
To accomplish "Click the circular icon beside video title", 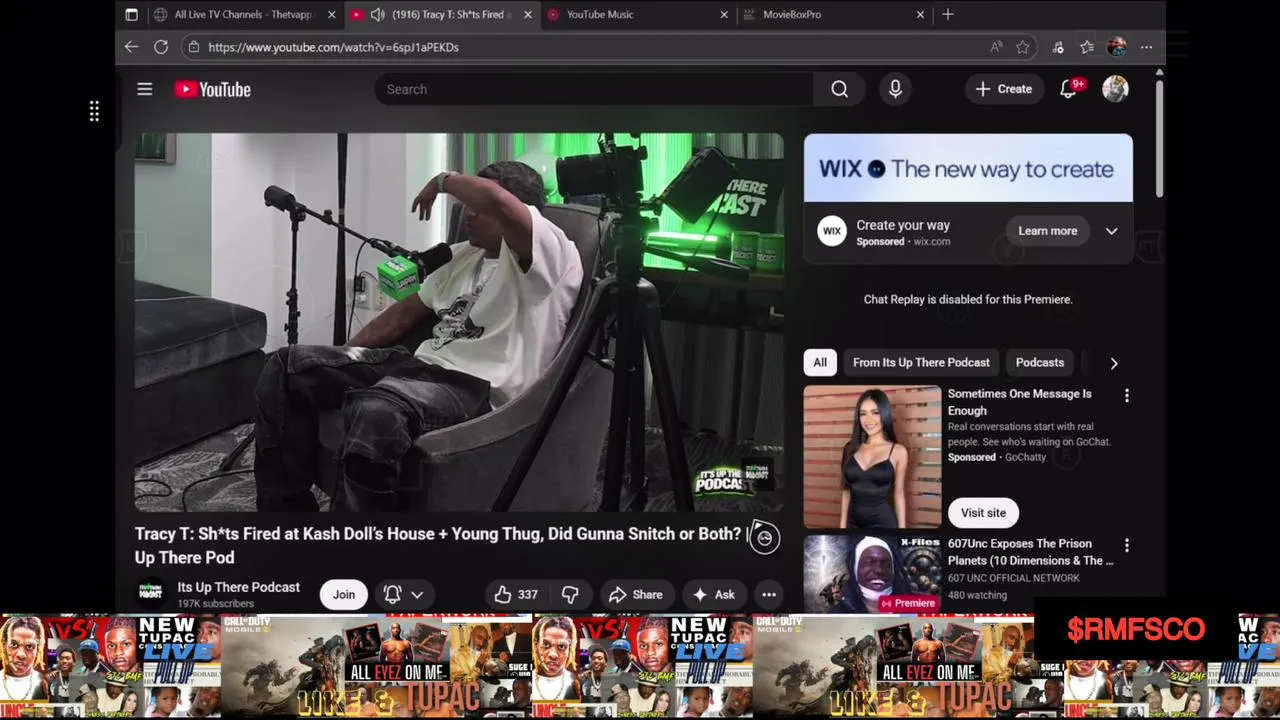I will pyautogui.click(x=764, y=538).
